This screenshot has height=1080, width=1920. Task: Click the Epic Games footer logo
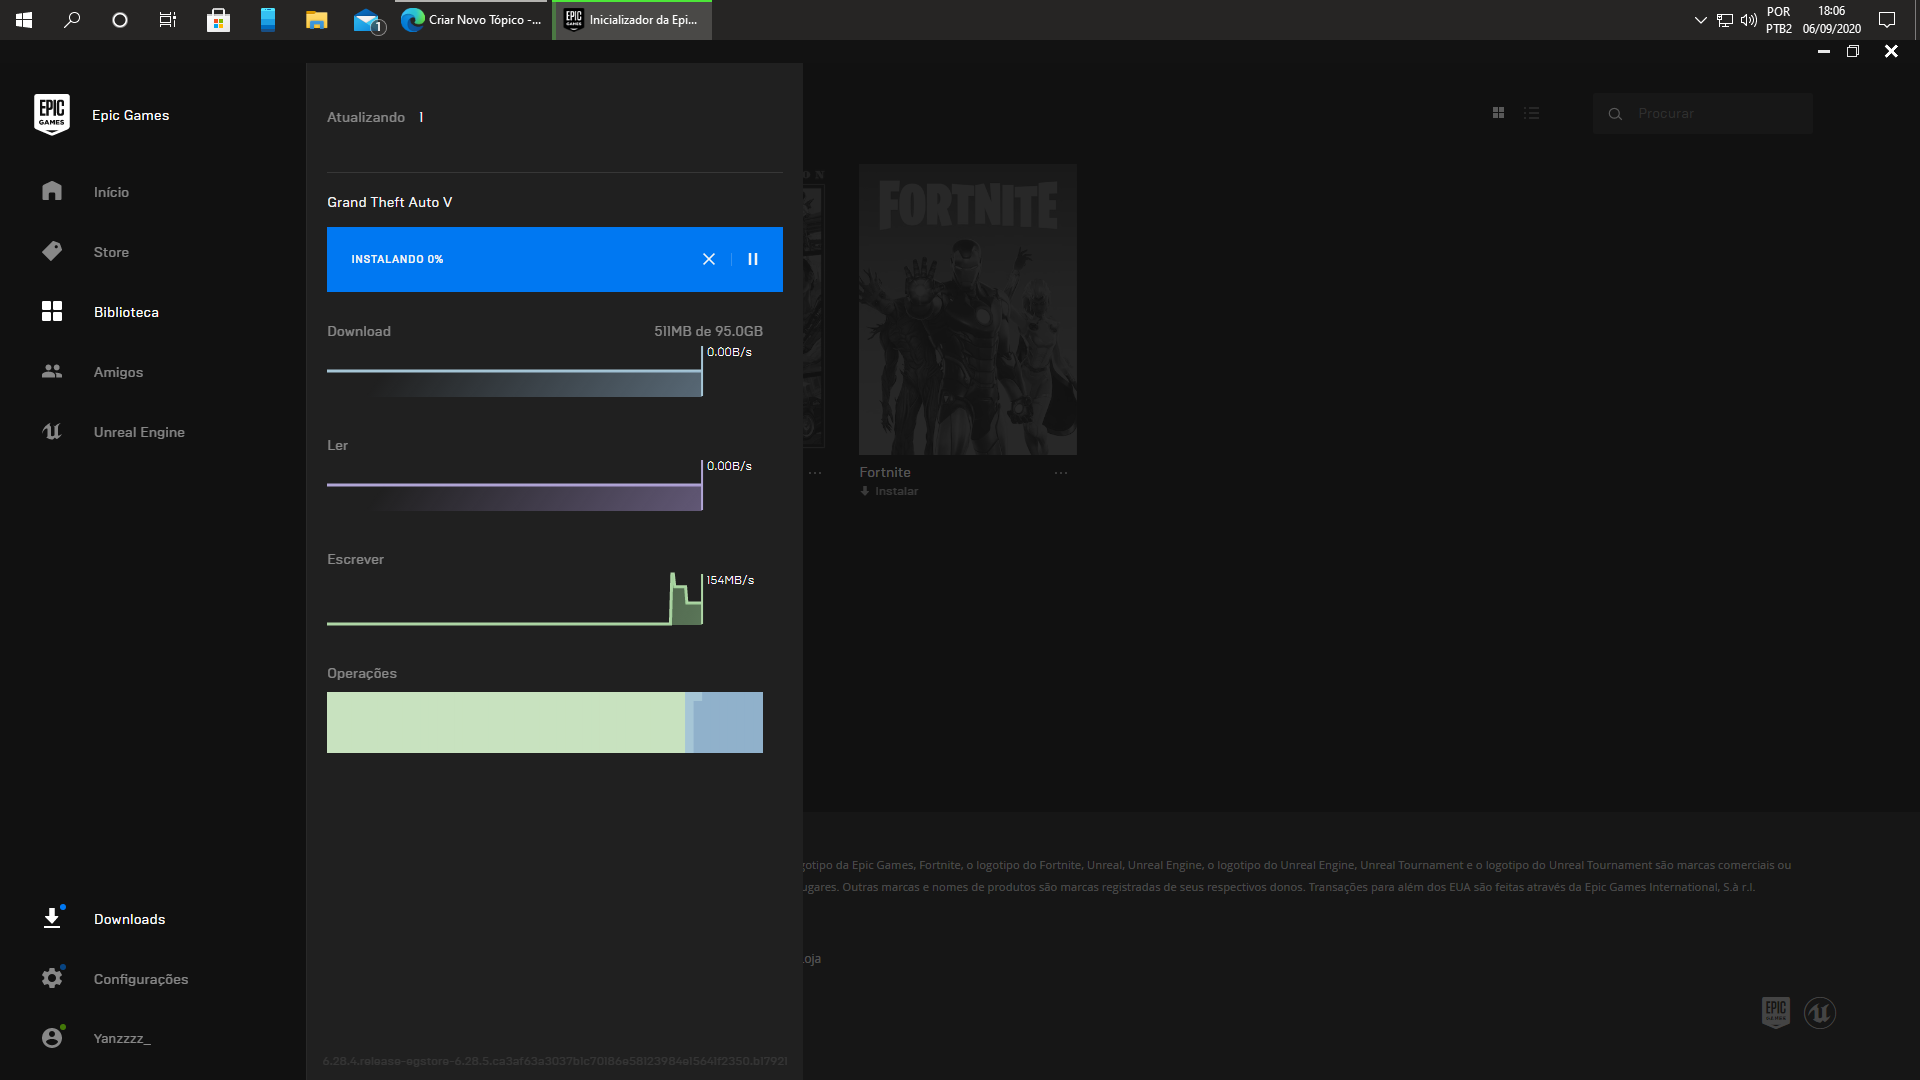coord(1776,1012)
